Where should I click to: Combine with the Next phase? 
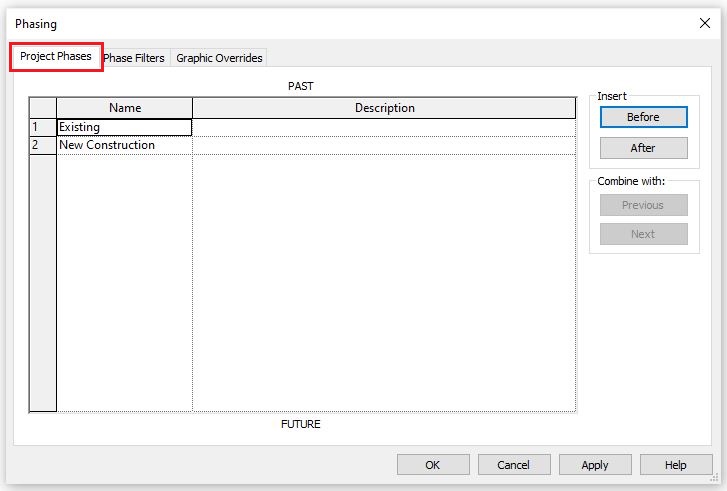coord(643,234)
